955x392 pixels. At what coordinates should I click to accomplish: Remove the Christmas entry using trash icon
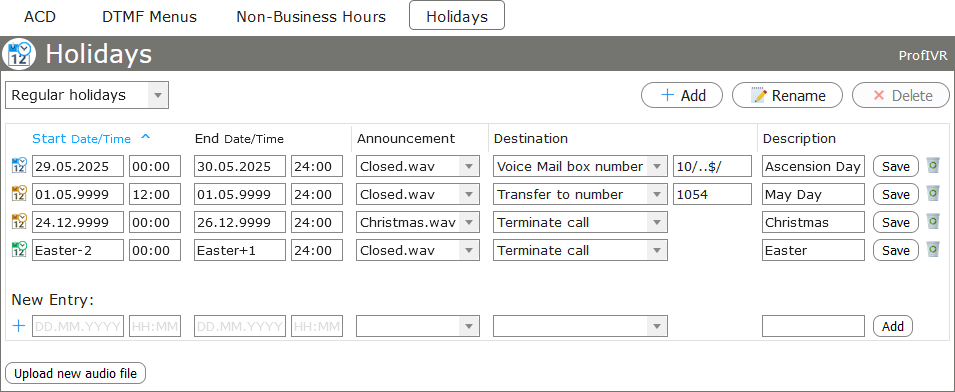coord(933,222)
